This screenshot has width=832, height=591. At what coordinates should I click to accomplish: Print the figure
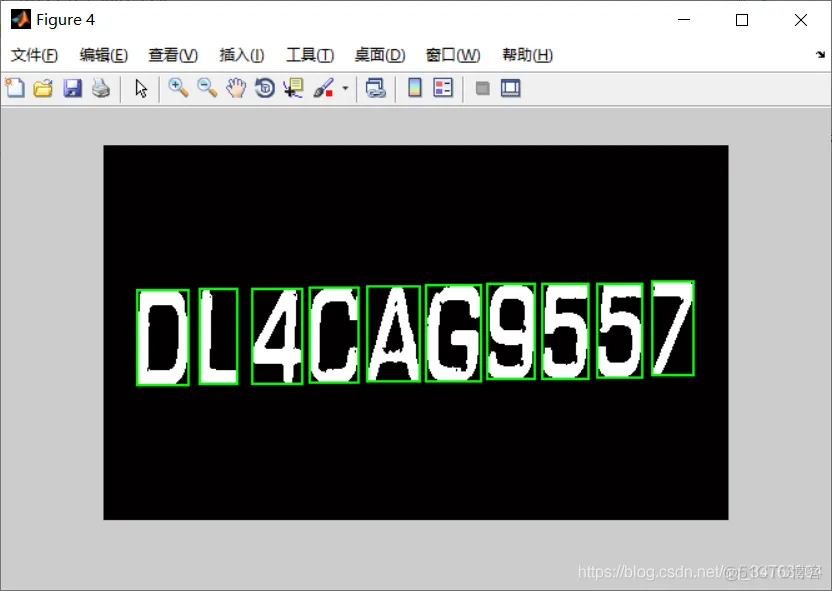point(101,88)
